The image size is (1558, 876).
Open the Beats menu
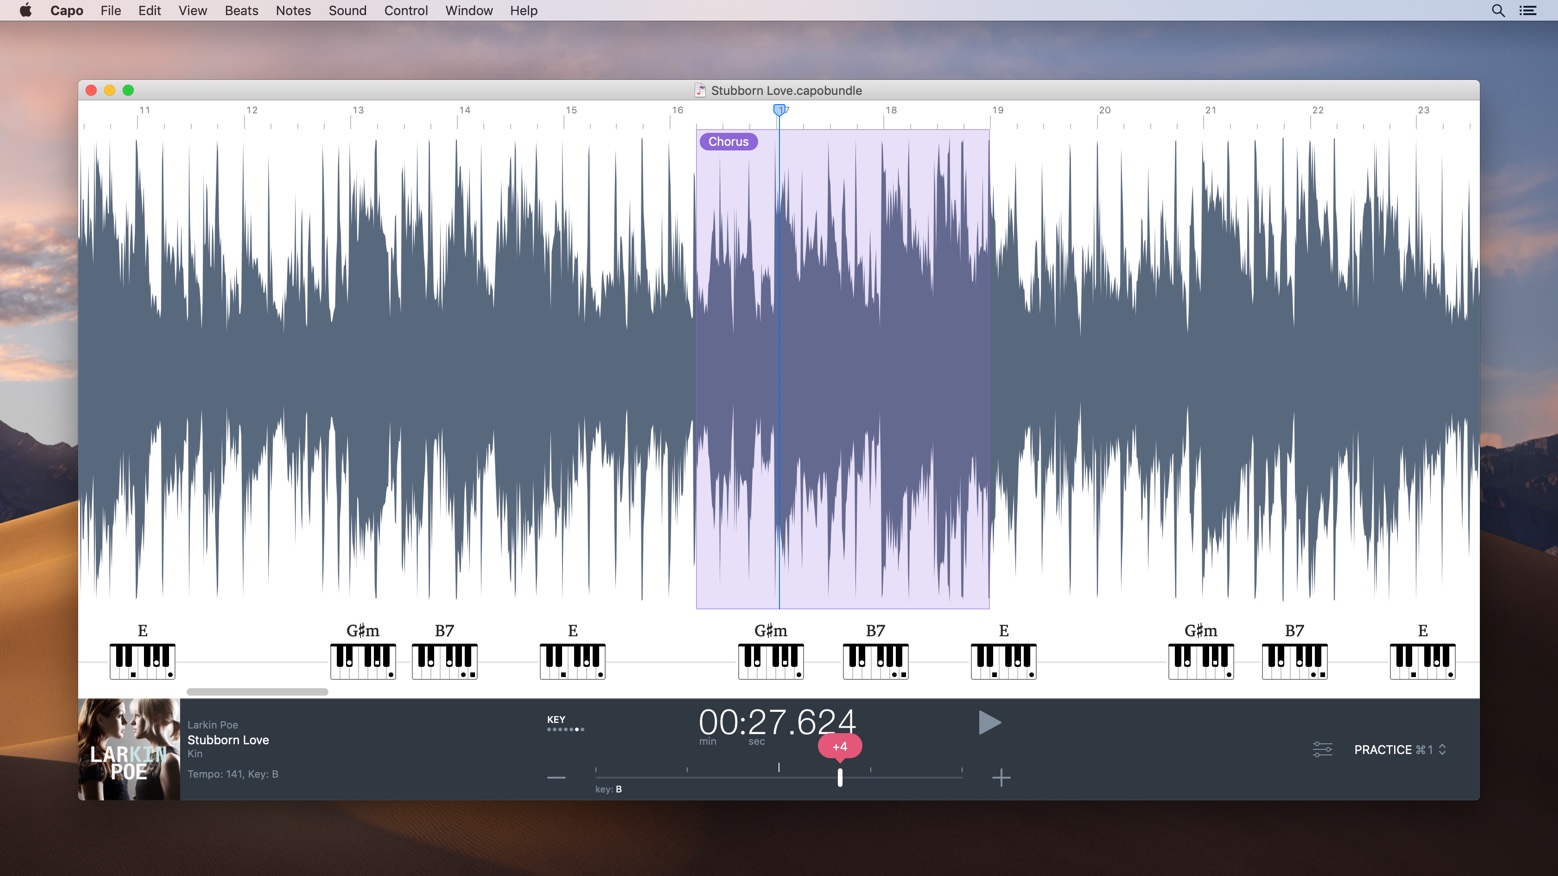click(241, 11)
